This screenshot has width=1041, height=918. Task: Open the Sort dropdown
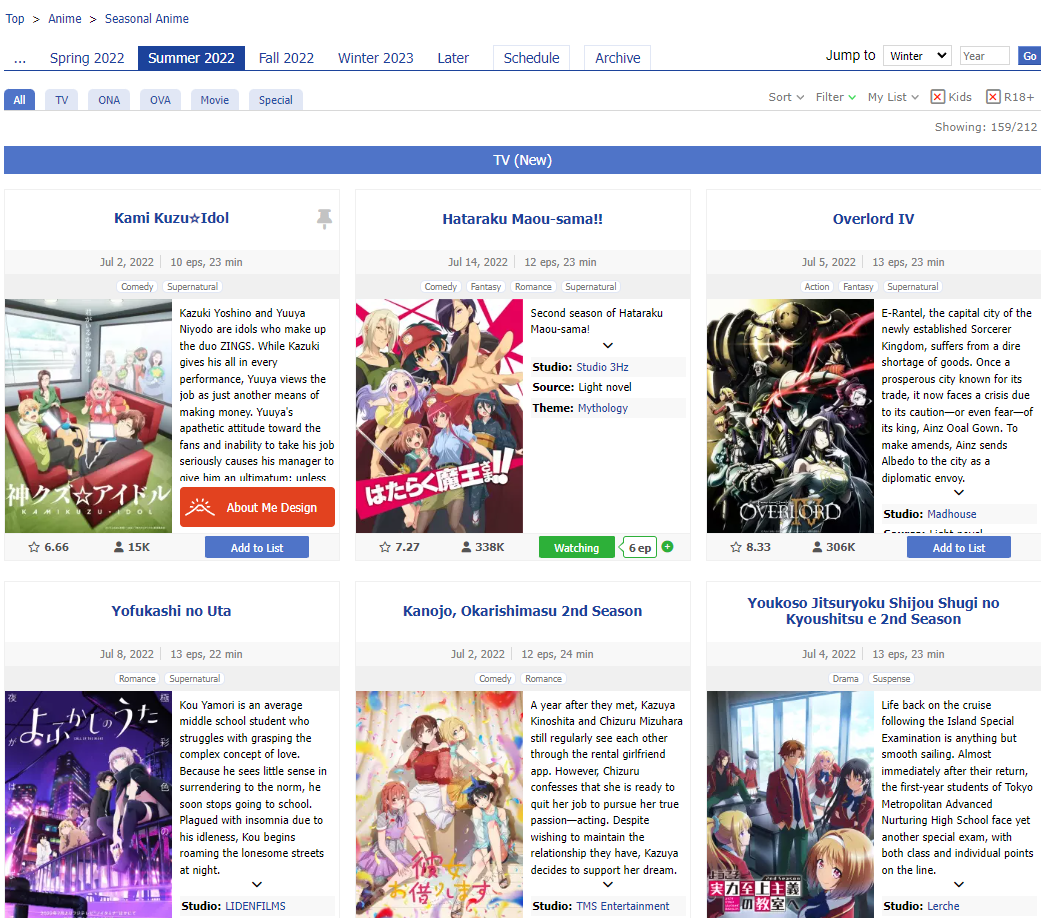786,97
